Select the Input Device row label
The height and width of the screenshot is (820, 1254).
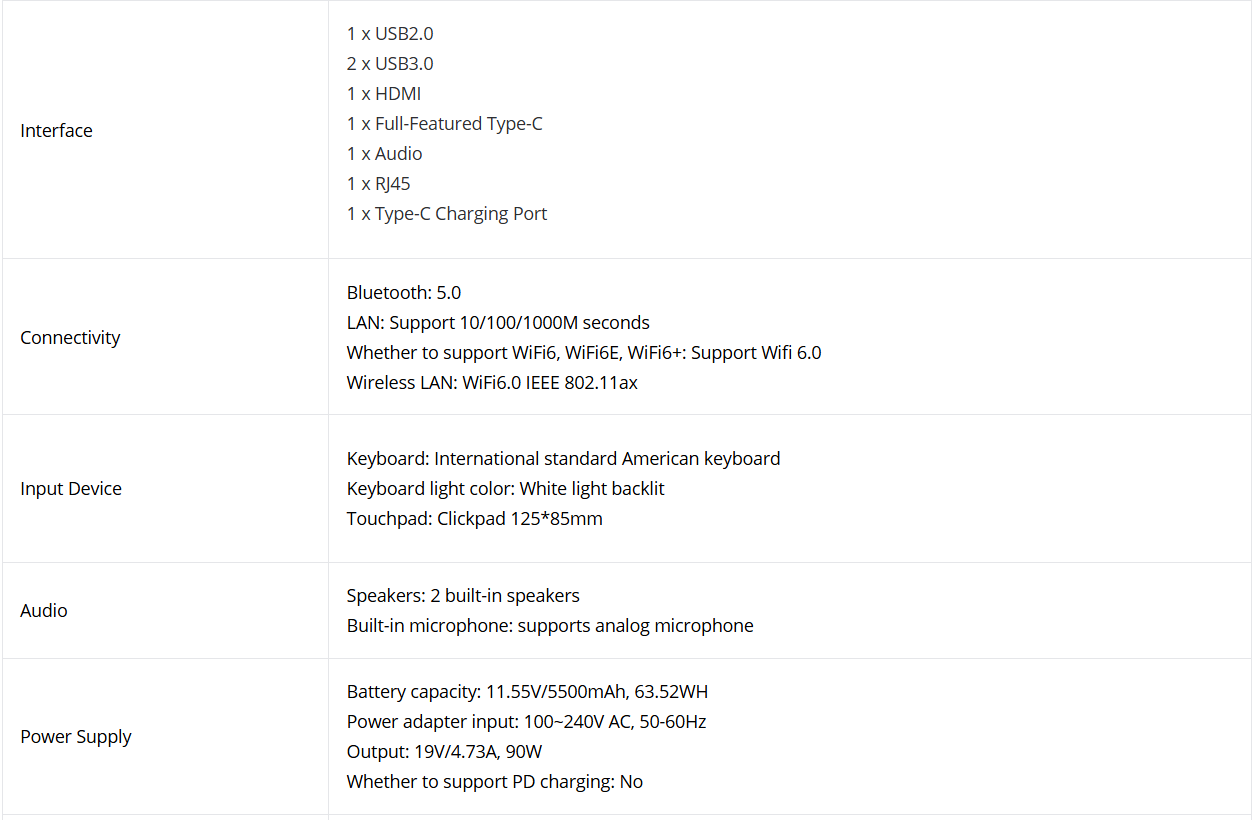coord(71,489)
